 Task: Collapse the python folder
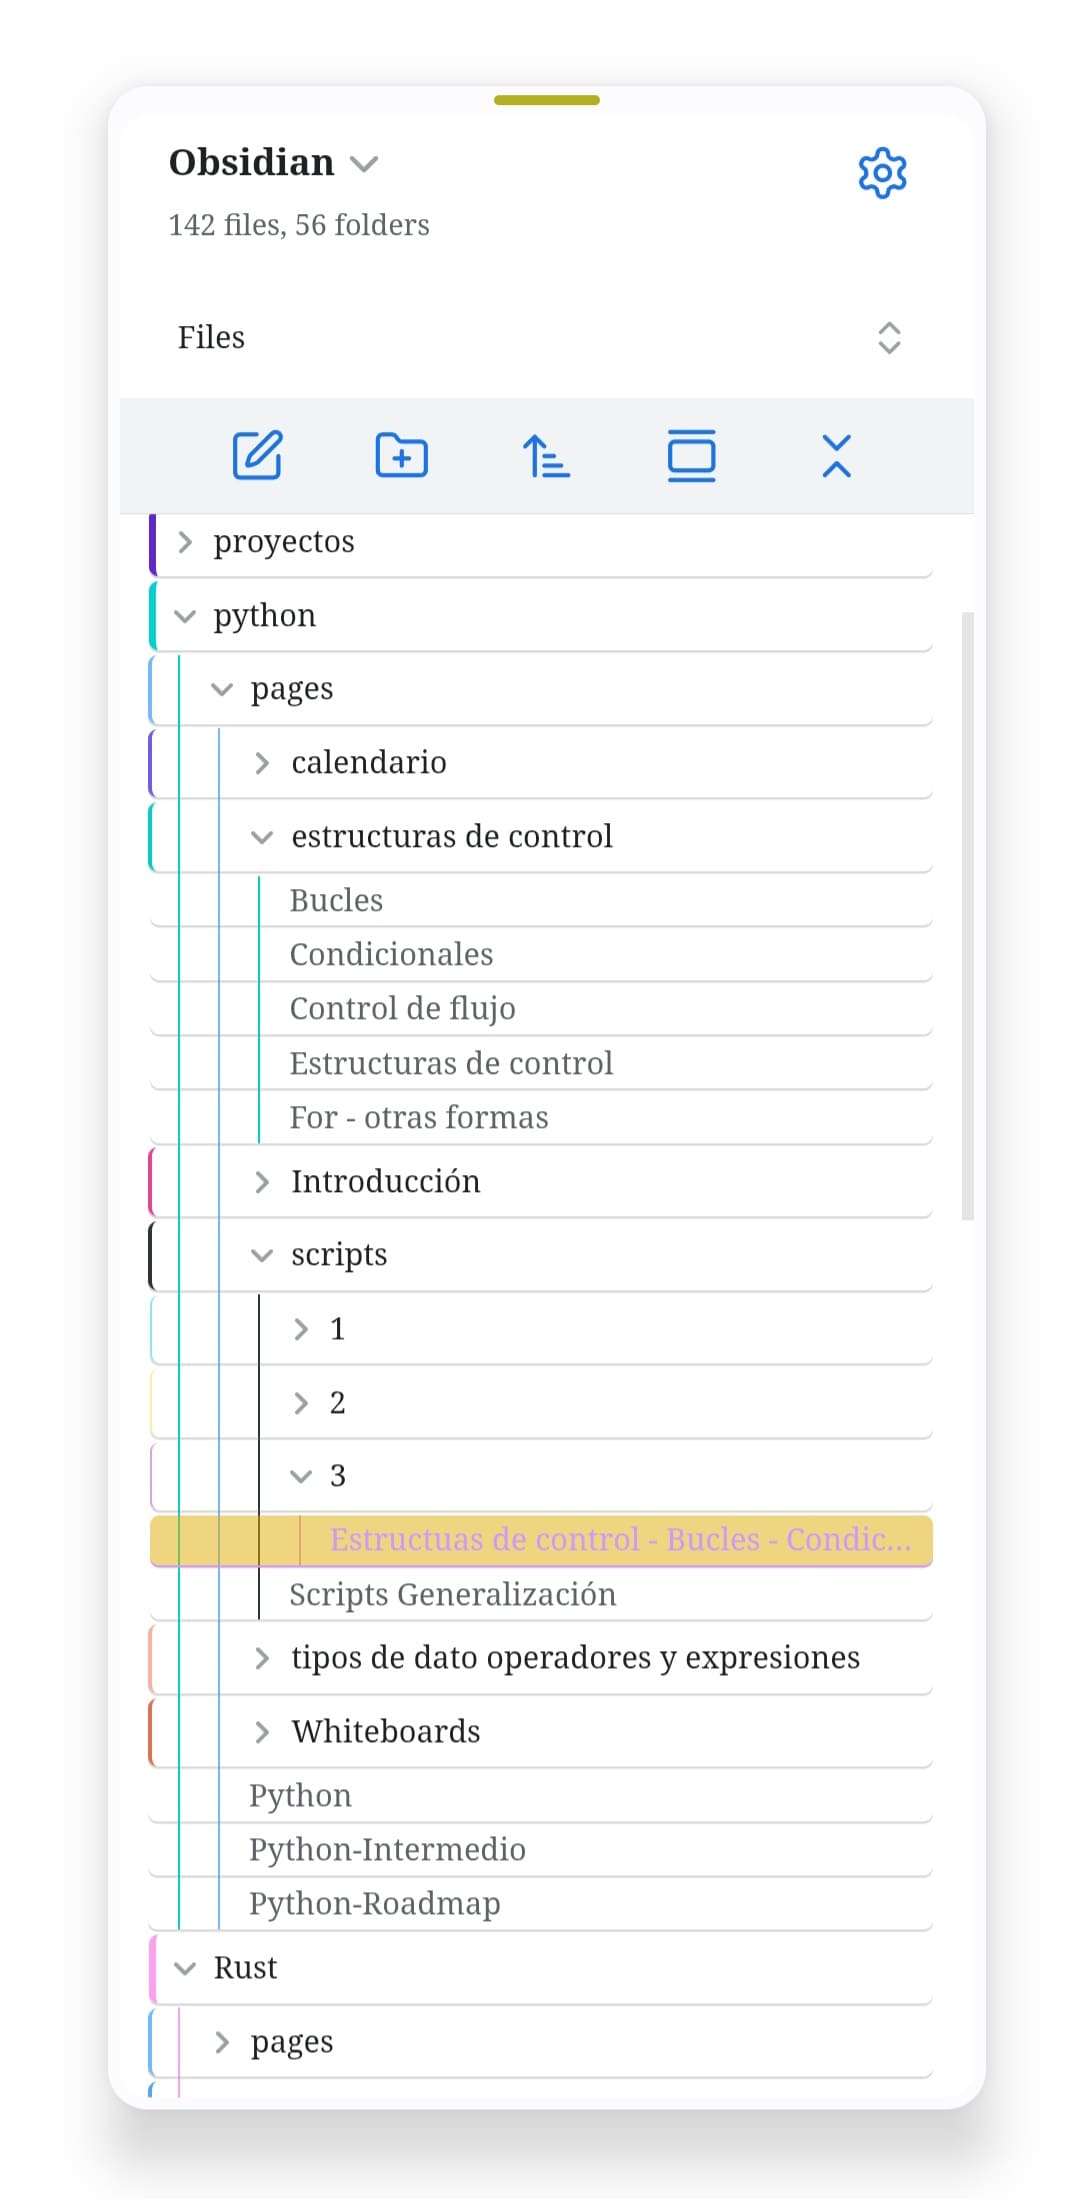tap(185, 615)
